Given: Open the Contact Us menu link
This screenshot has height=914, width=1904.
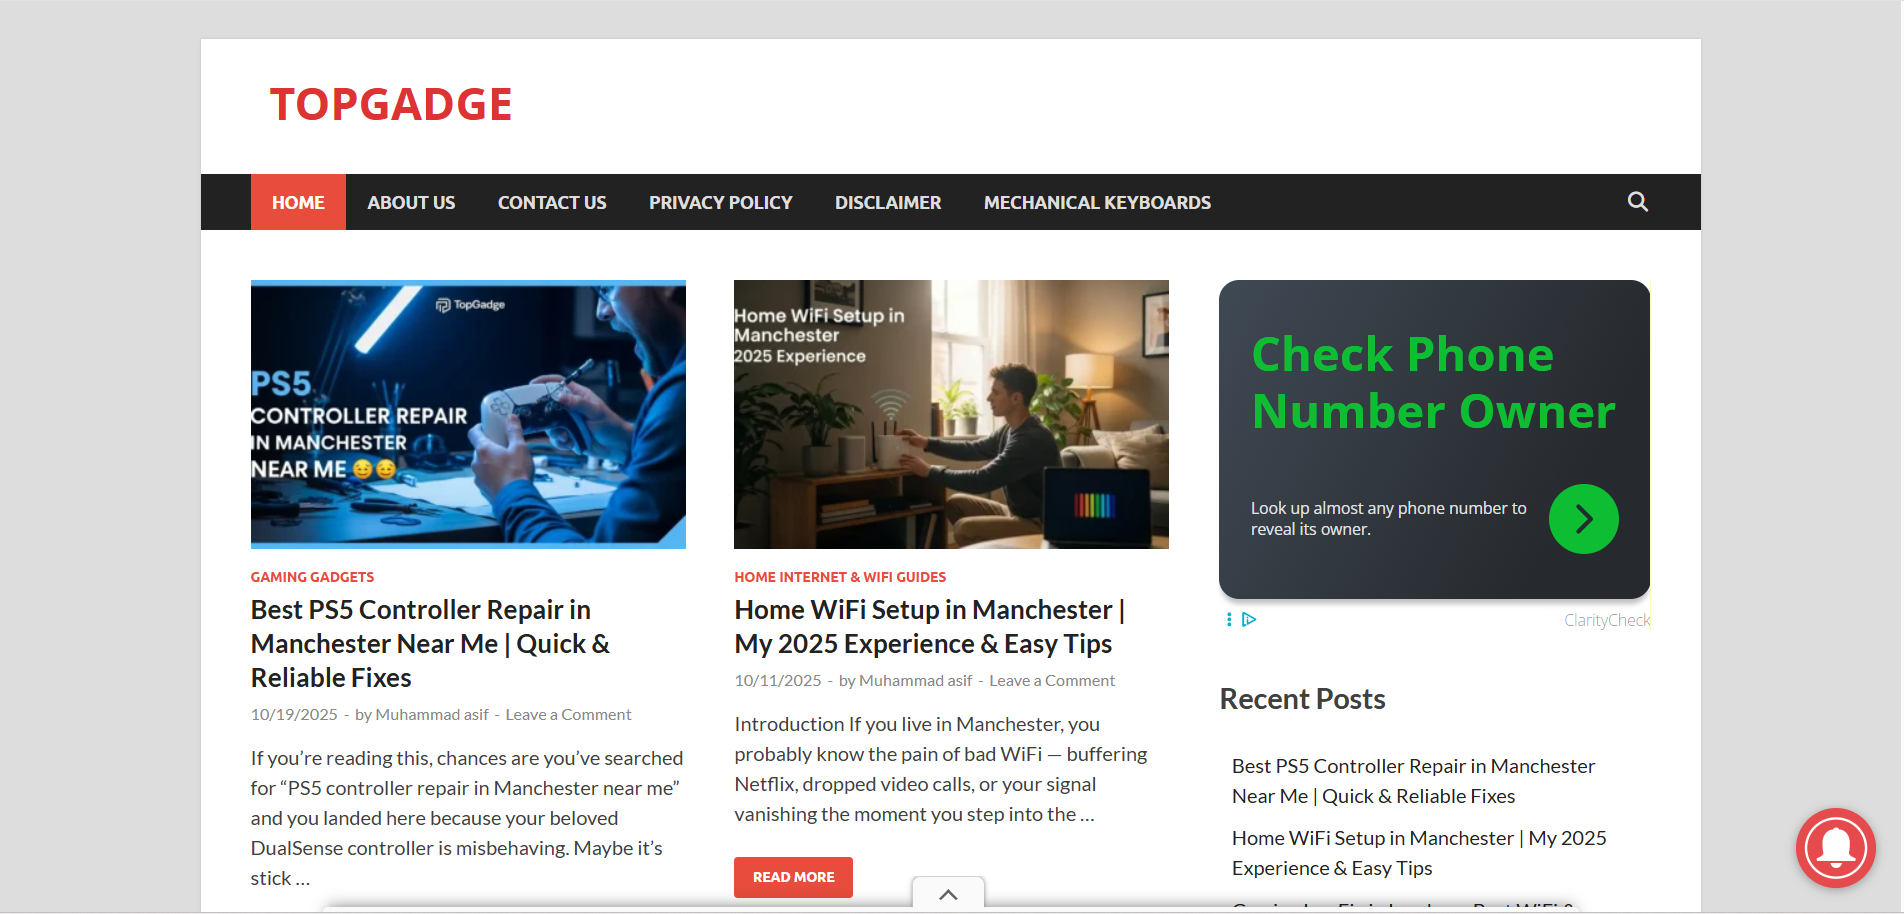Looking at the screenshot, I should coord(552,202).
